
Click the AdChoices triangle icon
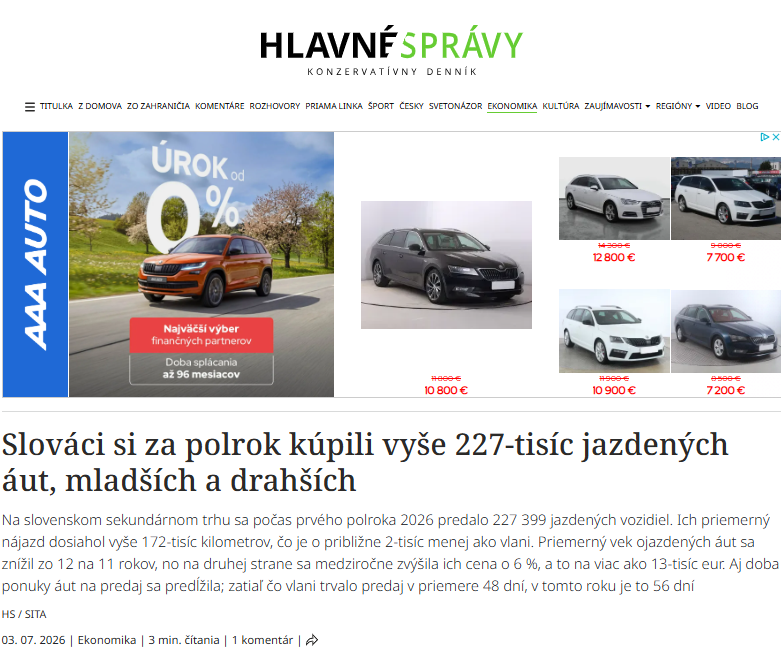click(x=765, y=137)
